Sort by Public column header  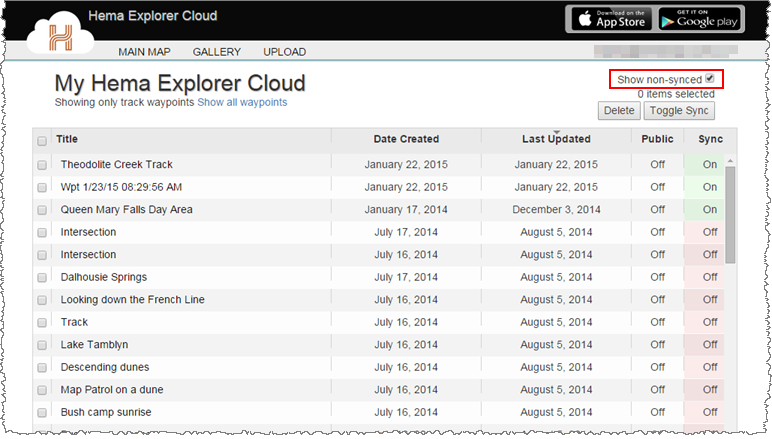[x=657, y=139]
